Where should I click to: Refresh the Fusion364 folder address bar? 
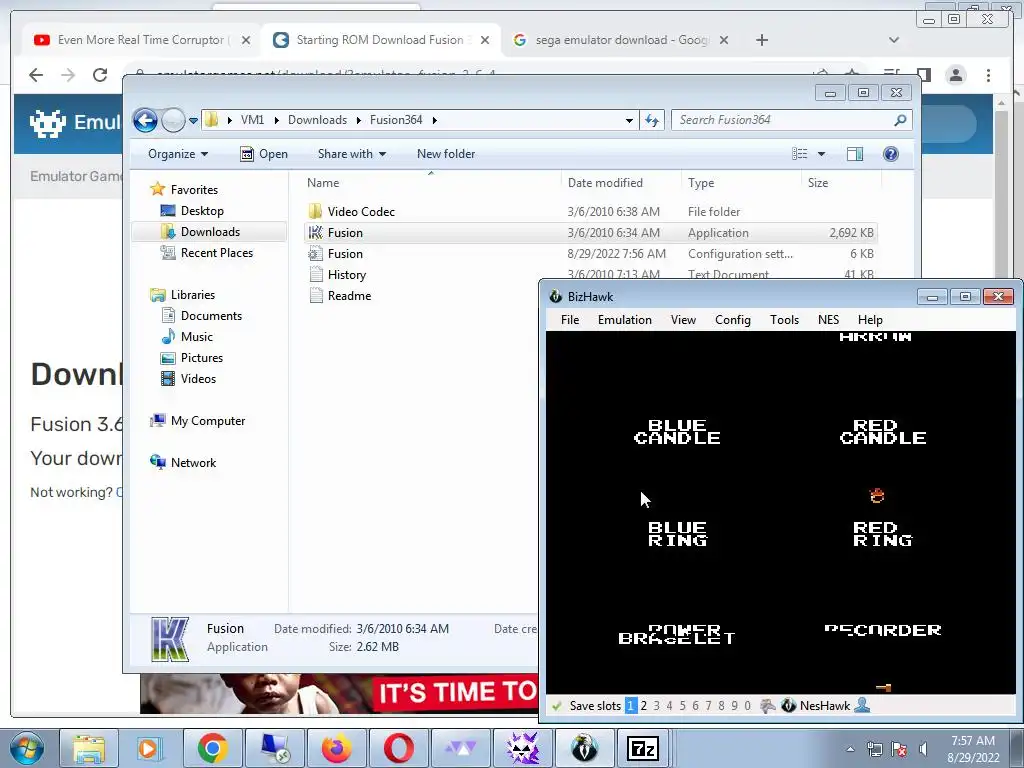(x=652, y=120)
